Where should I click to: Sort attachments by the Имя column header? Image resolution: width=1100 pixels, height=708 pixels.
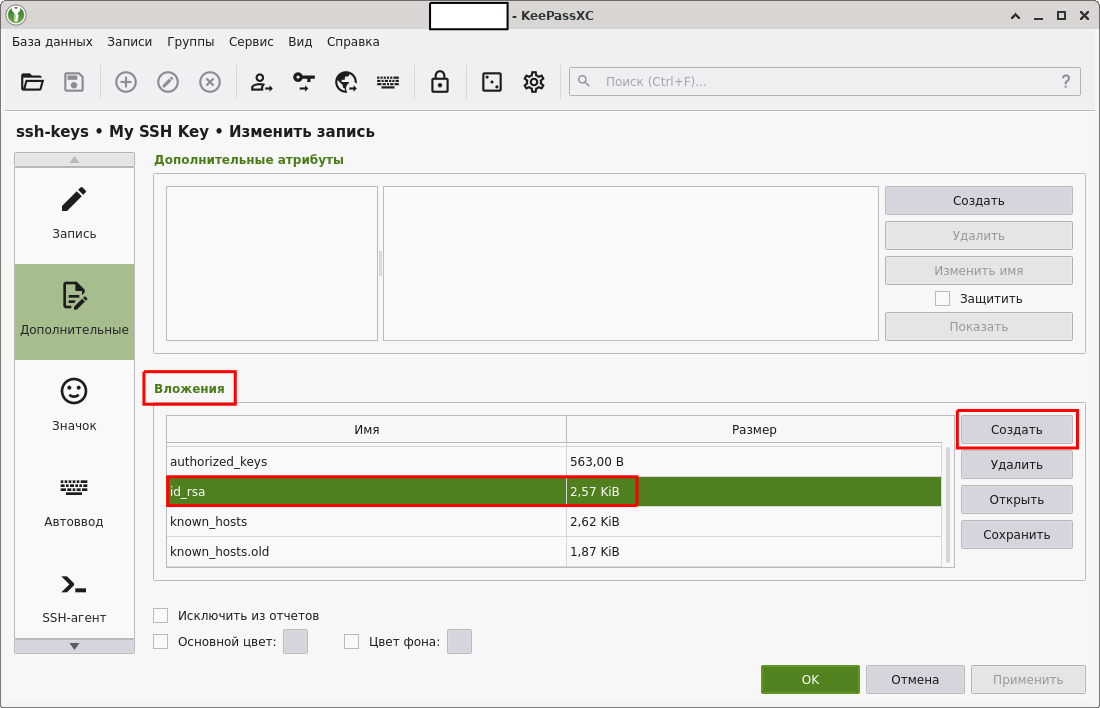[366, 429]
